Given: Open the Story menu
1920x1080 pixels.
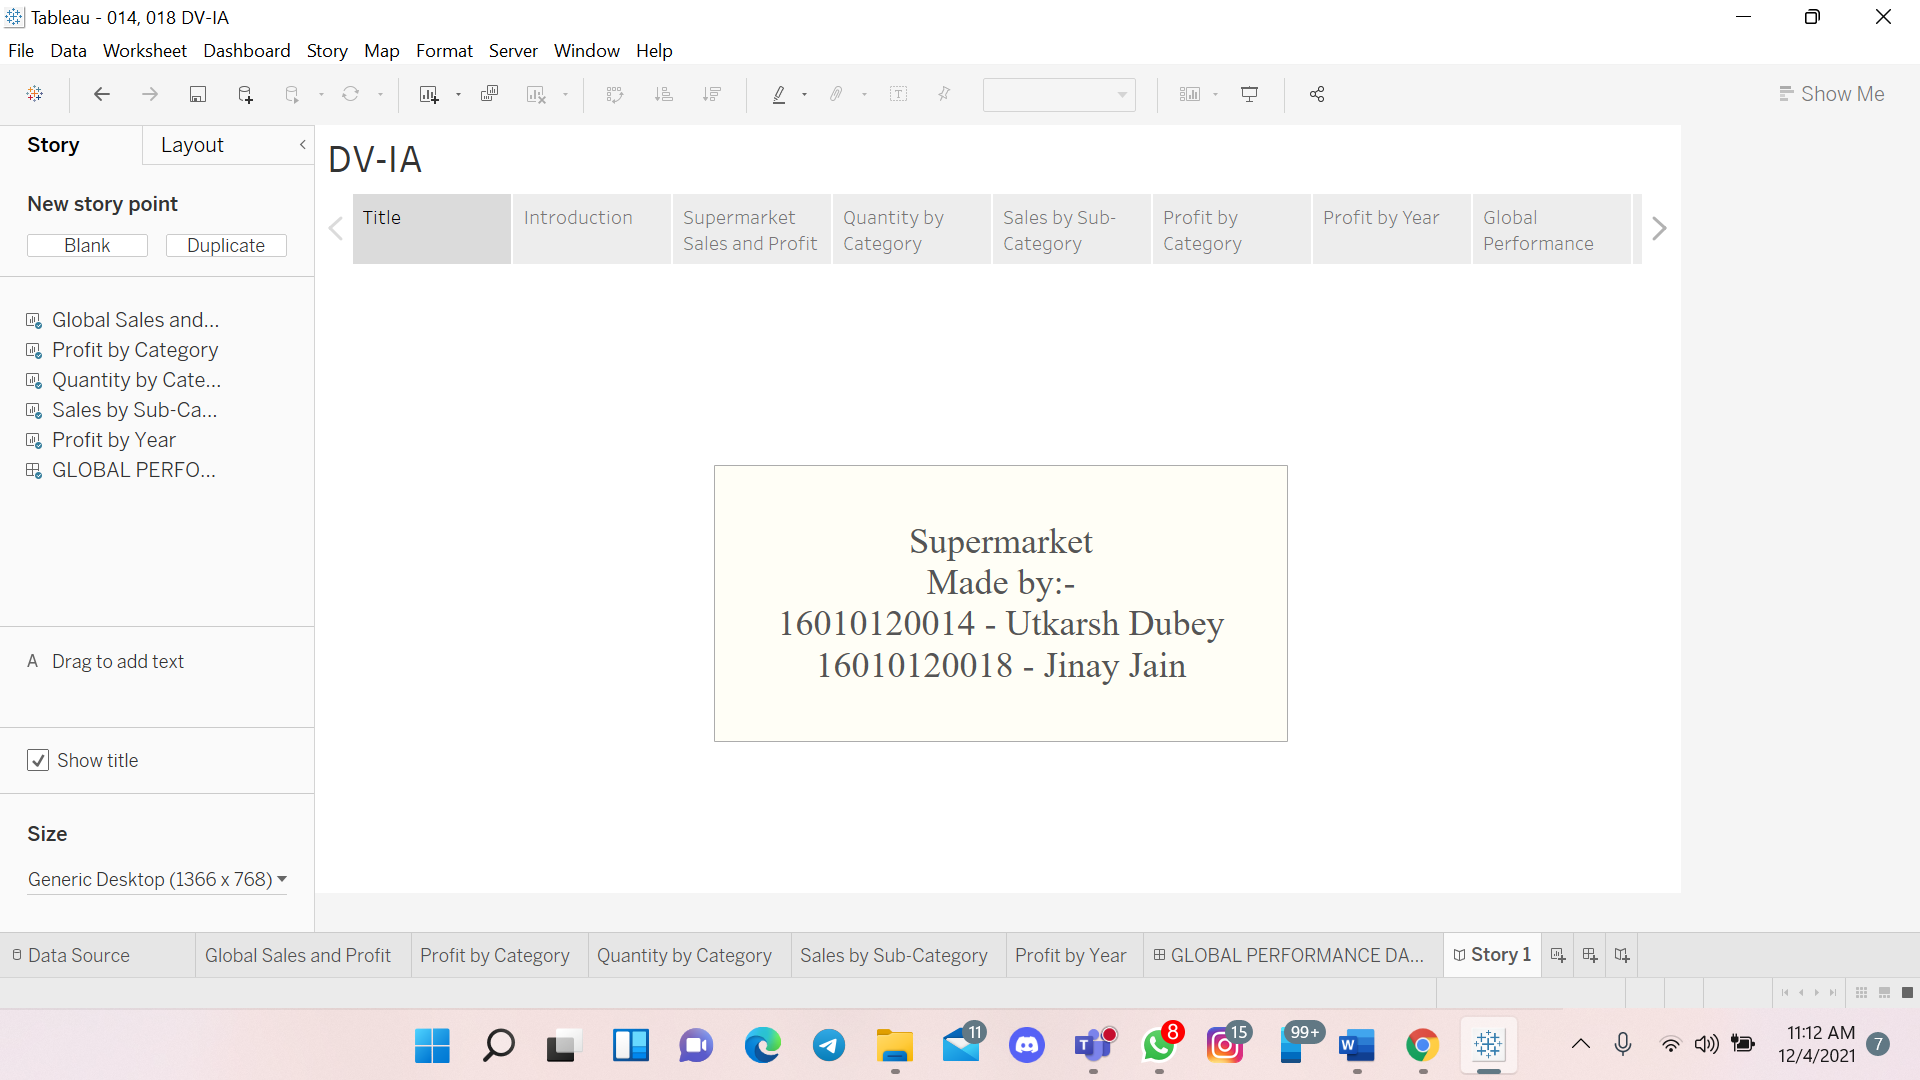Looking at the screenshot, I should pos(327,51).
